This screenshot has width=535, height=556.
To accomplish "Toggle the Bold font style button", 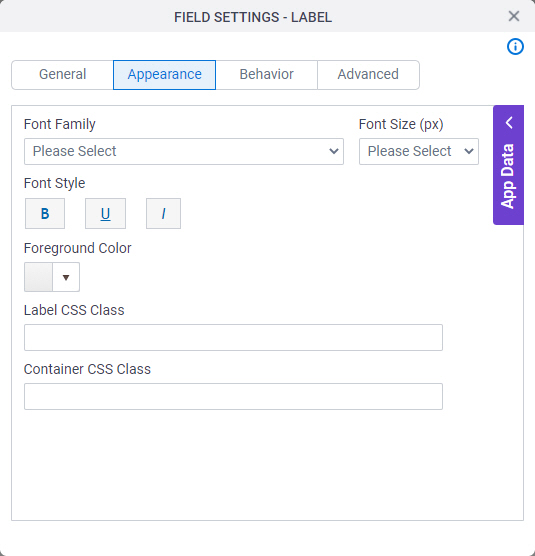I will [45, 213].
